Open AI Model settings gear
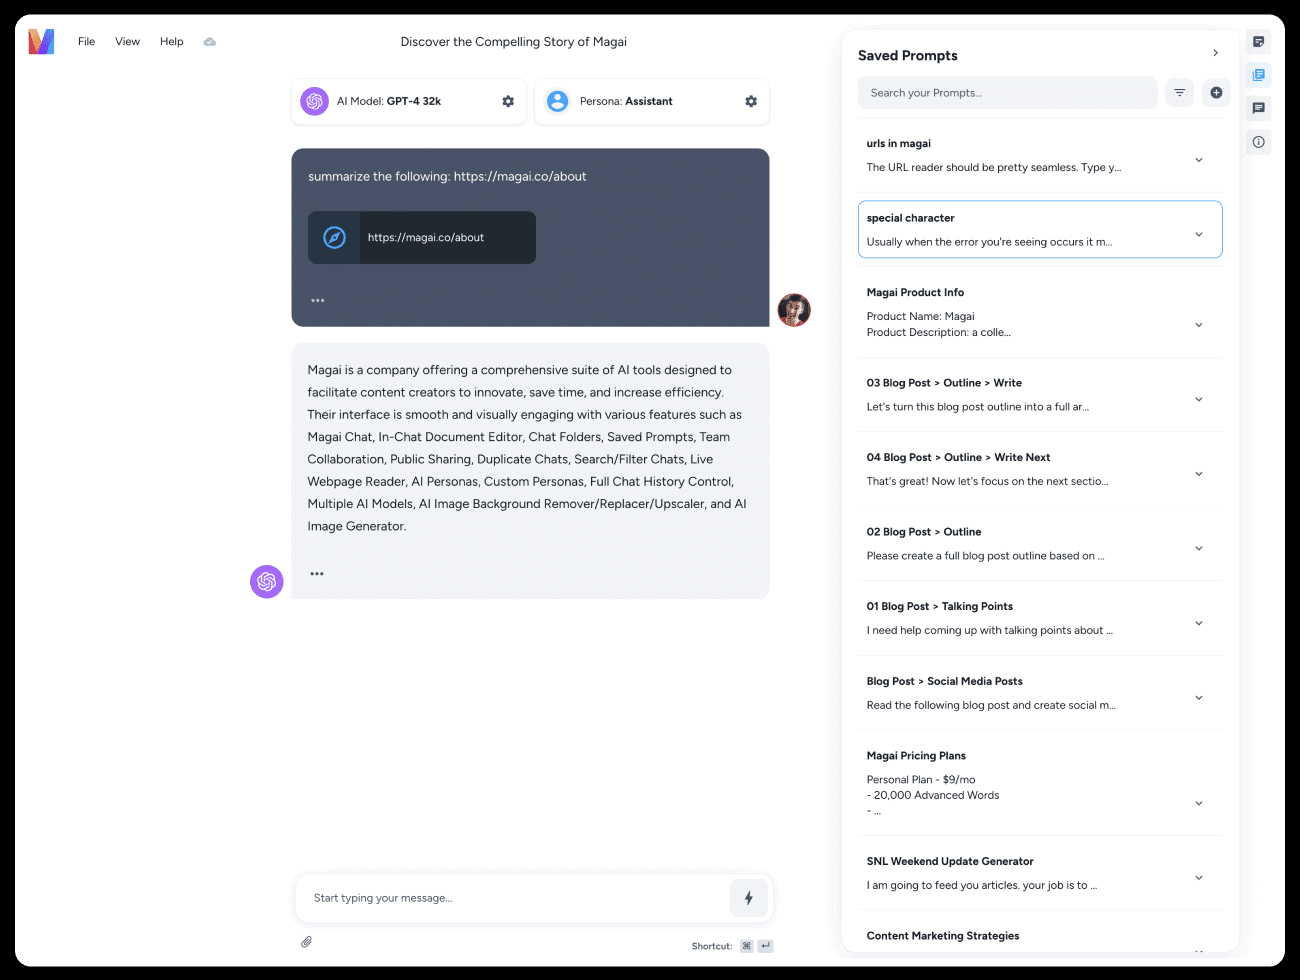Viewport: 1300px width, 980px height. click(508, 101)
